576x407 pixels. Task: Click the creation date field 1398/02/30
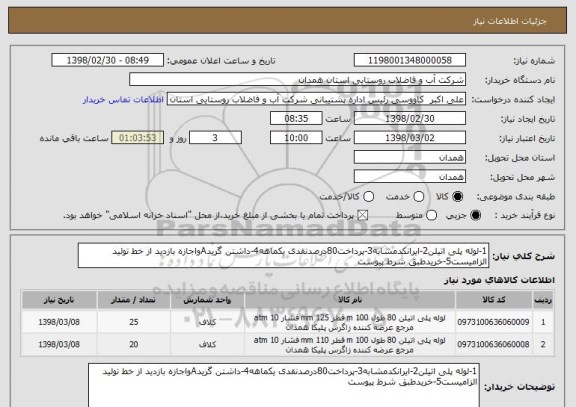pyautogui.click(x=410, y=119)
